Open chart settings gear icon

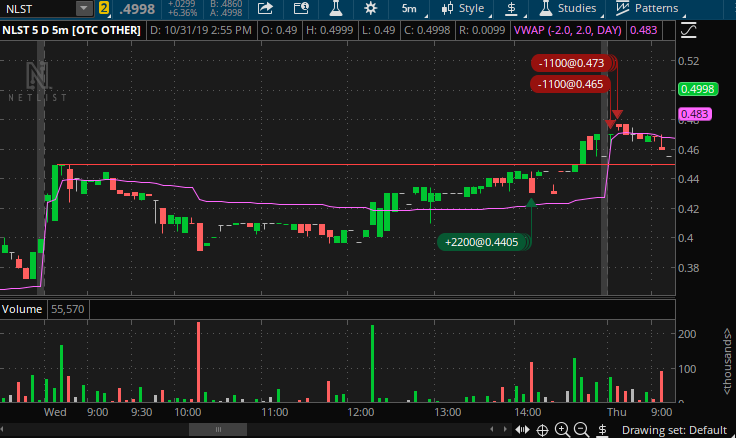coord(370,8)
